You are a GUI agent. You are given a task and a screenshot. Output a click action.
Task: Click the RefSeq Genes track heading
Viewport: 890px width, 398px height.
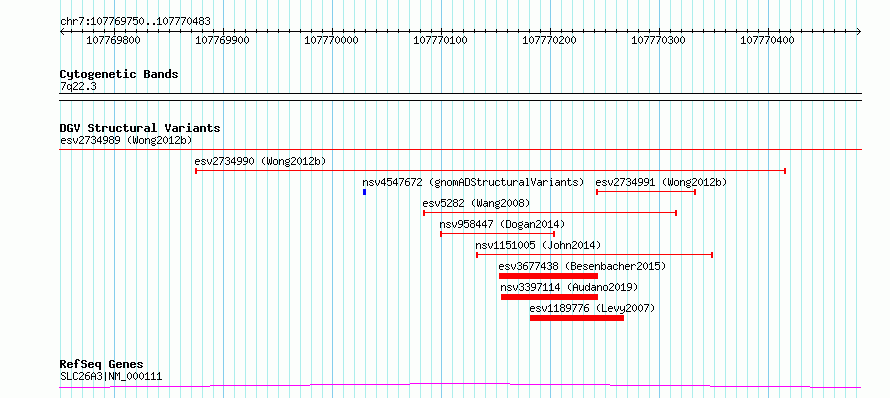(102, 364)
